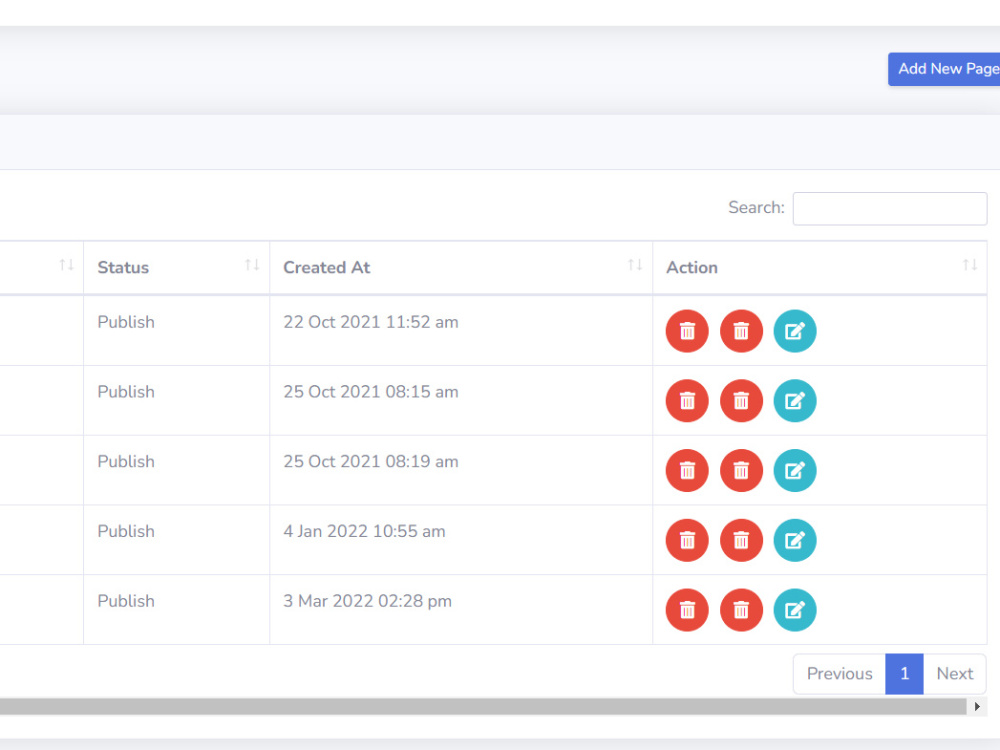This screenshot has height=750, width=1000.
Task: Click Publish status in 22 Oct 2021 row
Action: coord(126,322)
